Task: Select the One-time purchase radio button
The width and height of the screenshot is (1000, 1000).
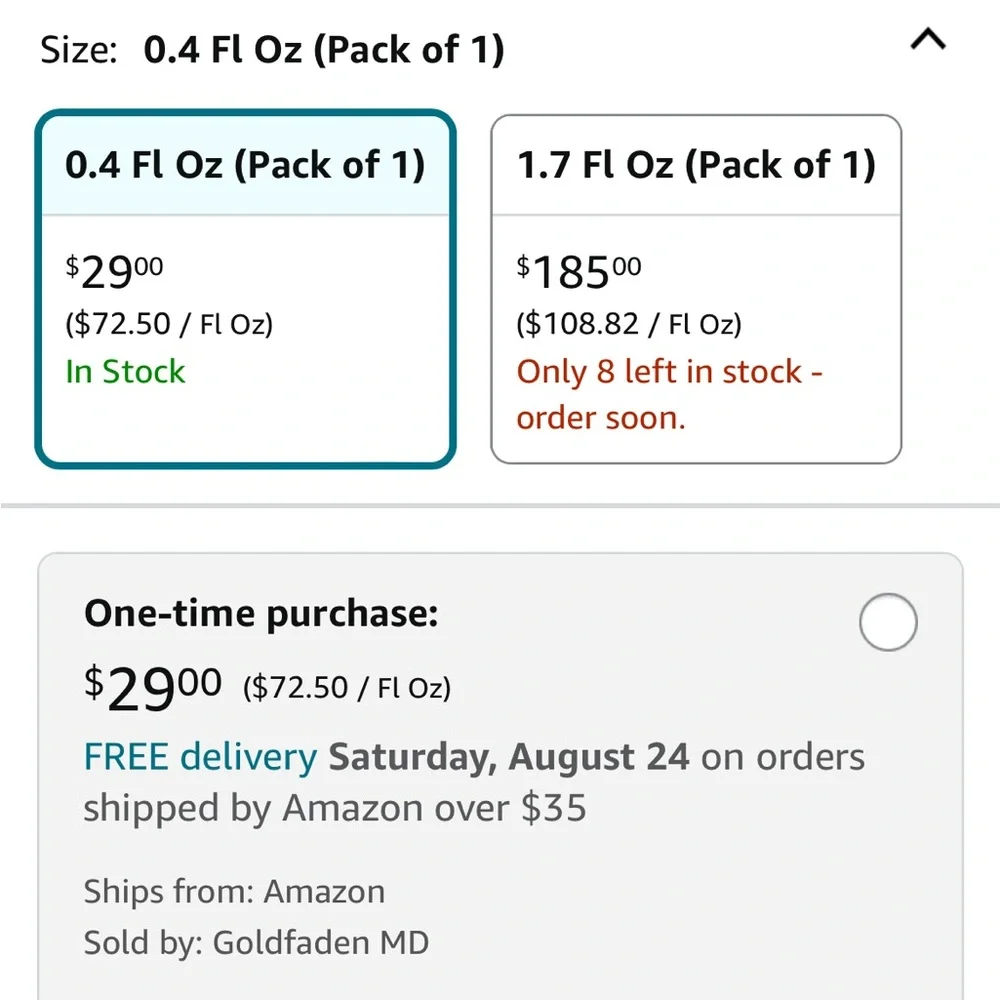Action: coord(888,622)
